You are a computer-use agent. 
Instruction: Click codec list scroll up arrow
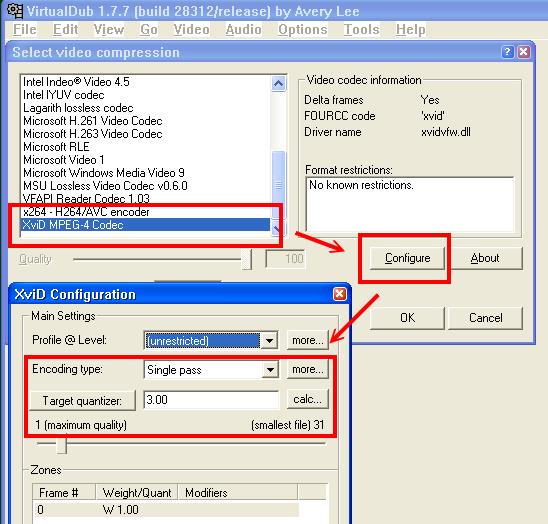tap(278, 84)
